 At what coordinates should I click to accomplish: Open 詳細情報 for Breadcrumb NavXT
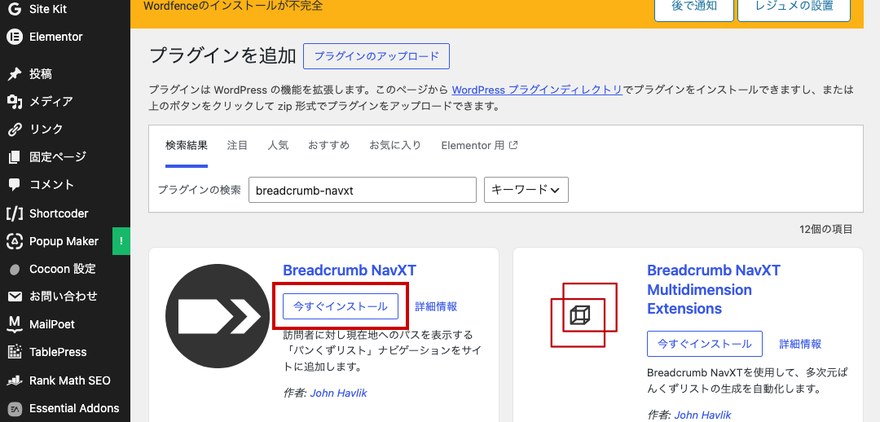coord(436,306)
